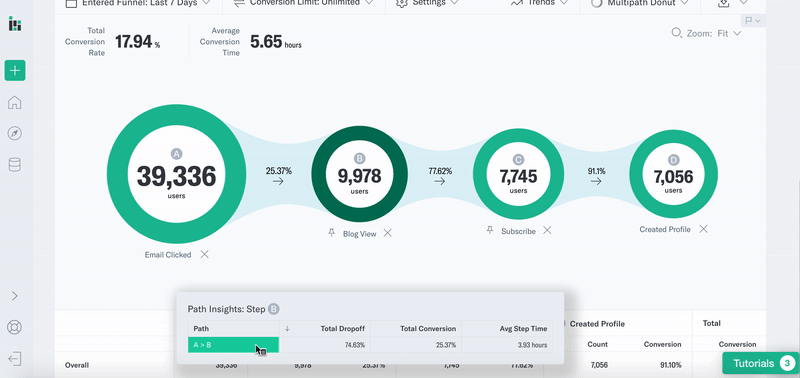Remove the Blog View step
800x378 pixels.
click(x=388, y=233)
